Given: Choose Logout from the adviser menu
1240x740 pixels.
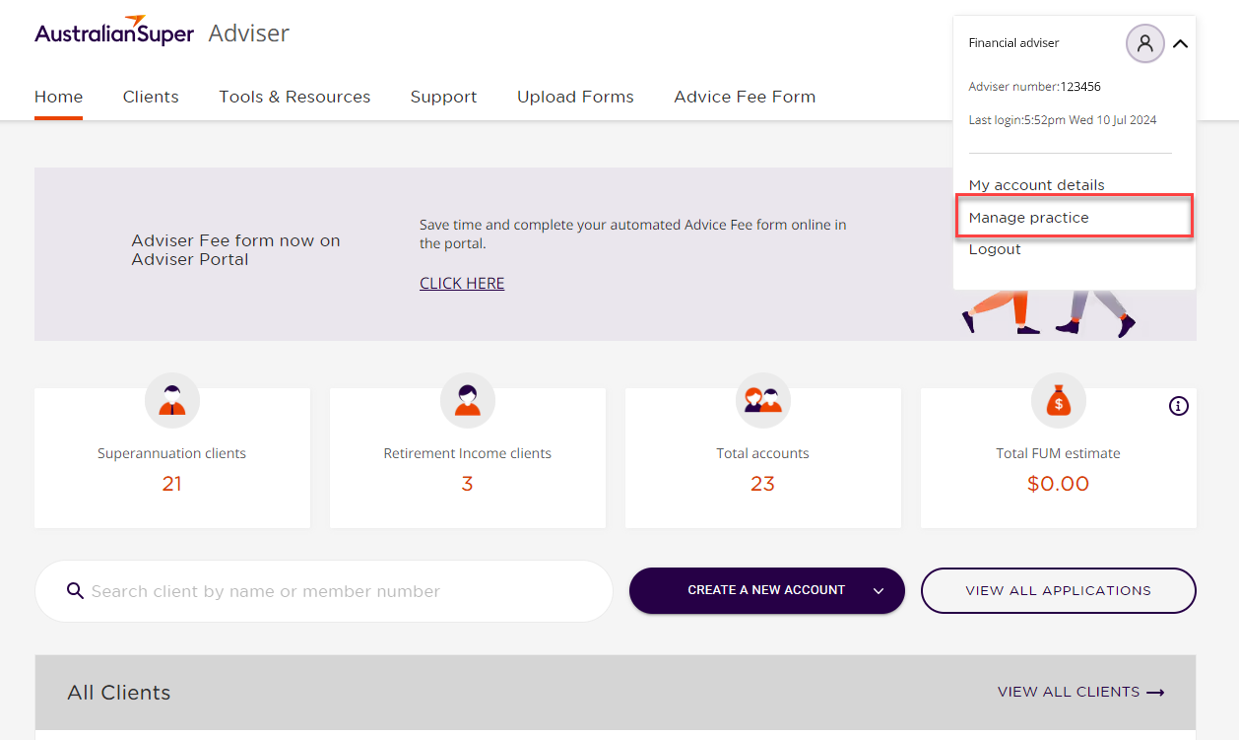Looking at the screenshot, I should [x=995, y=249].
